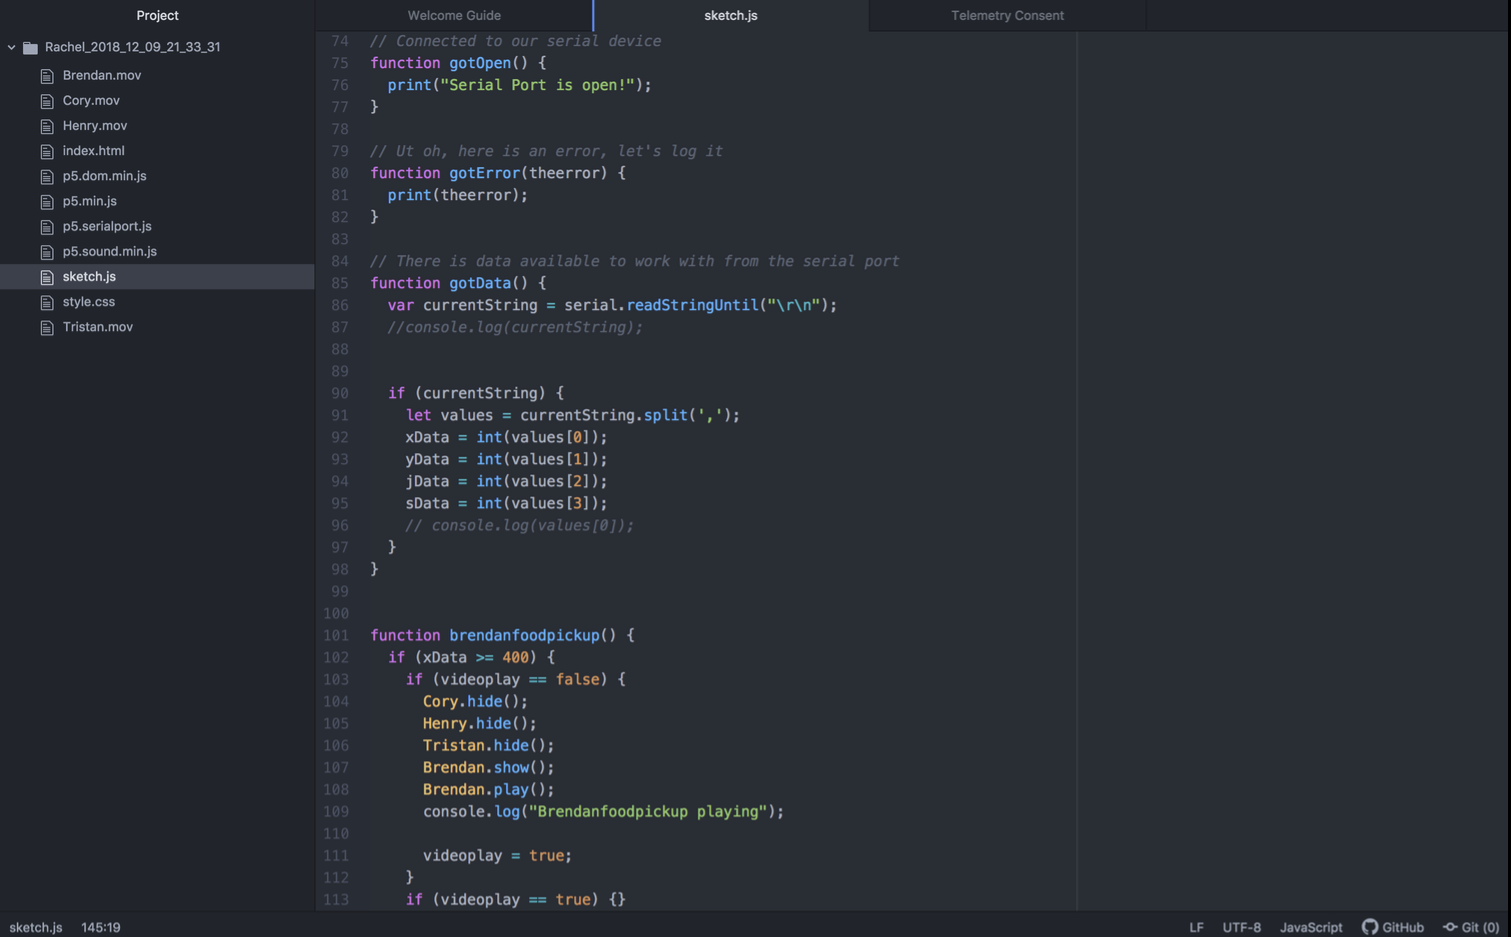The image size is (1511, 937).
Task: Click the number 400 in xData condition
Action: pos(515,657)
